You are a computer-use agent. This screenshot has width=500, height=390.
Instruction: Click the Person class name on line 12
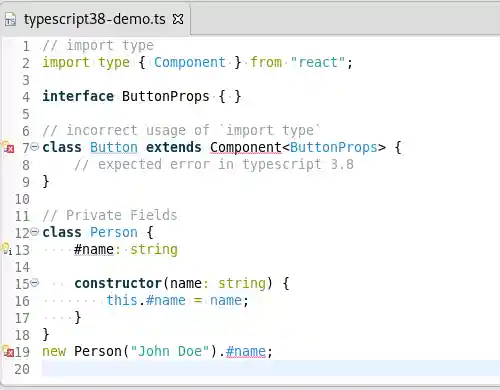114,232
